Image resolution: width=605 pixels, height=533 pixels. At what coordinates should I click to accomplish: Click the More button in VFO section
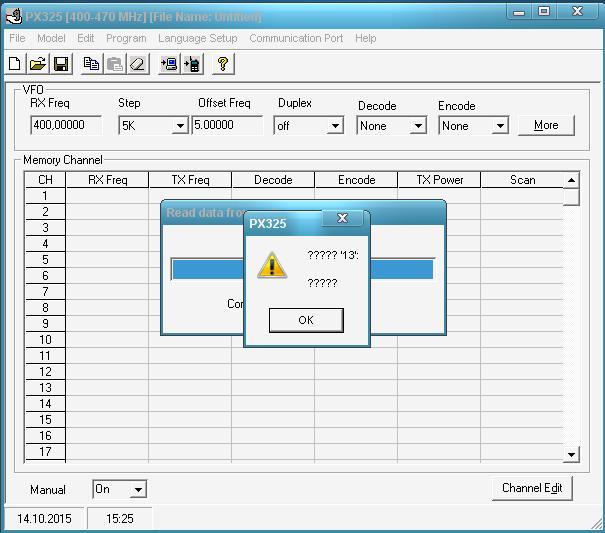[x=546, y=125]
